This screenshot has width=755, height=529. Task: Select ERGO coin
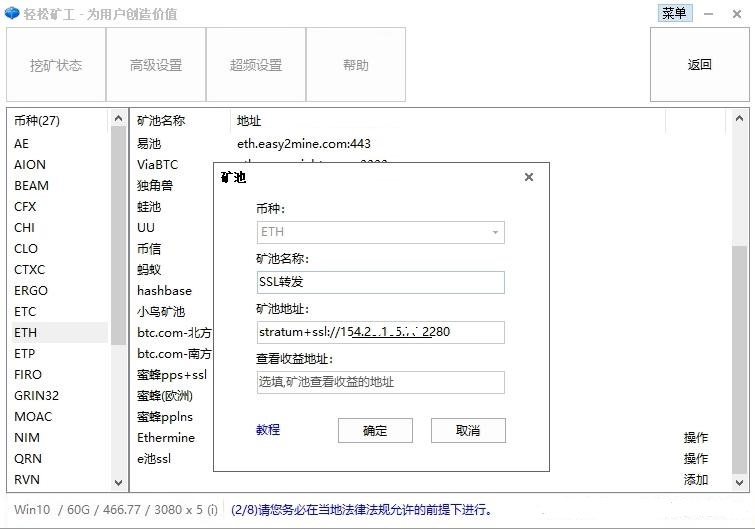(x=31, y=291)
